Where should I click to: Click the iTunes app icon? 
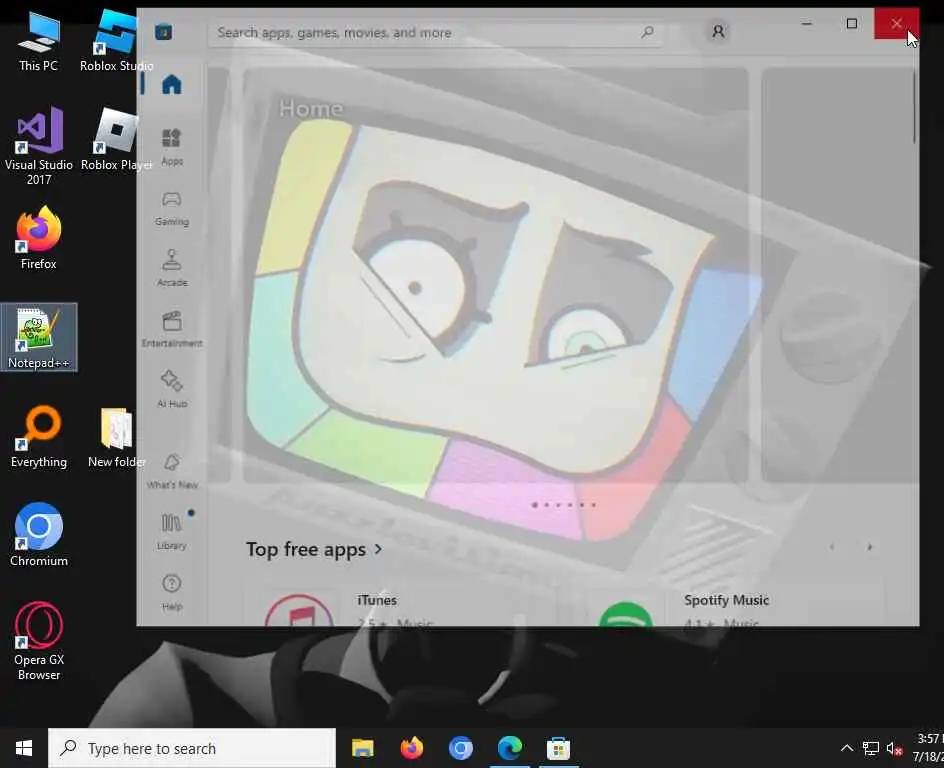[x=299, y=609]
